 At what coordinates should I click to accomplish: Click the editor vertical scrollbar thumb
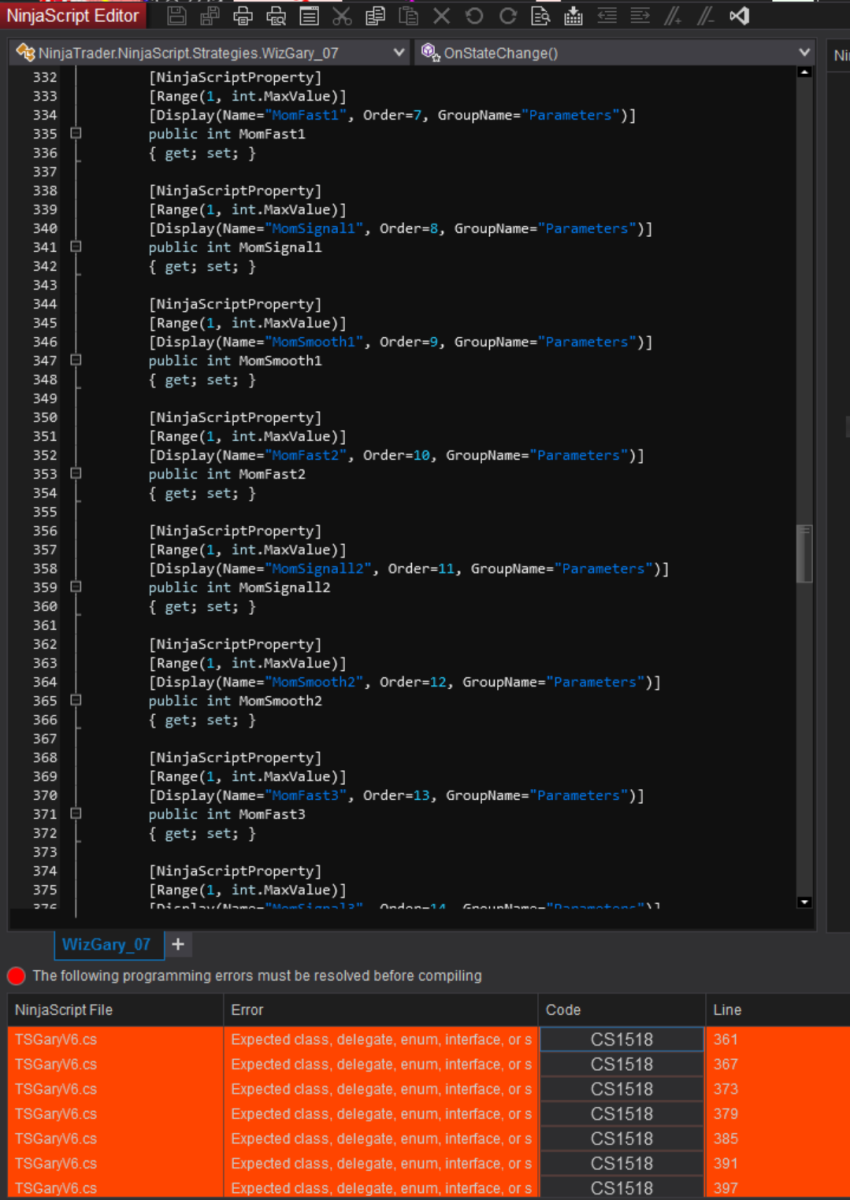[x=805, y=553]
